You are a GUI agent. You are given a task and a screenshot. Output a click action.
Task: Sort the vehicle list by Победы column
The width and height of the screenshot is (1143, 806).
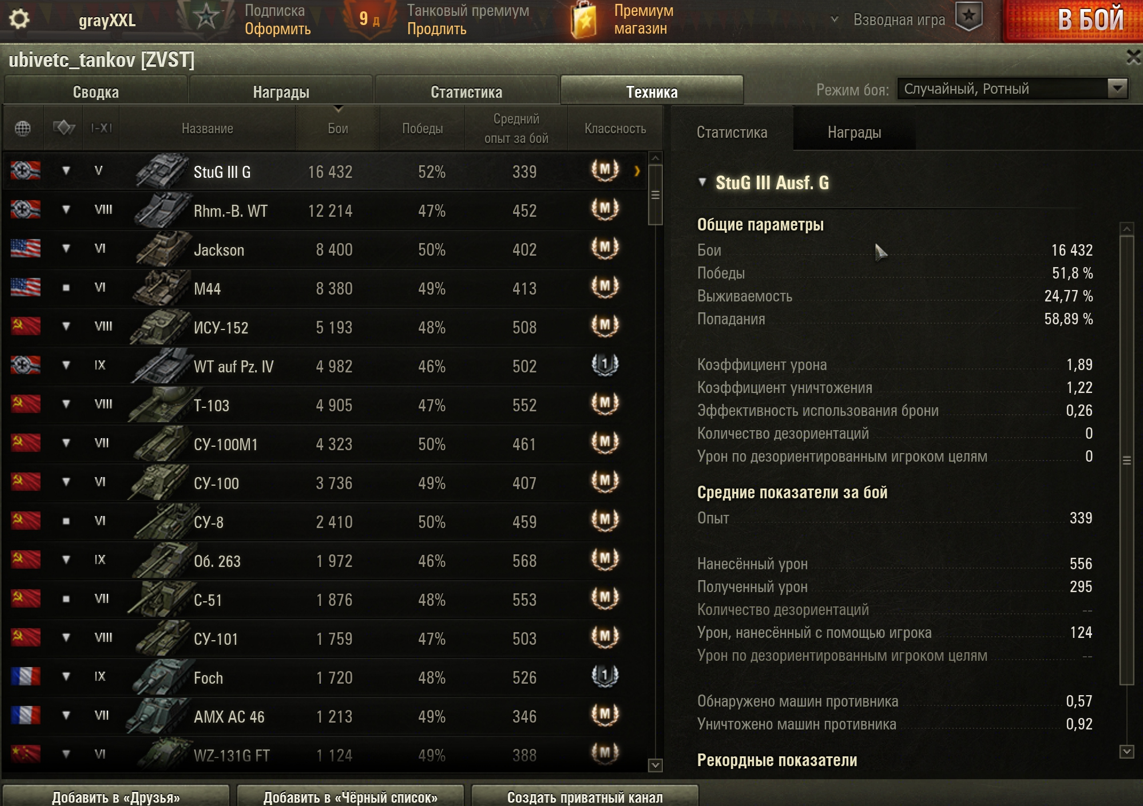click(x=422, y=128)
